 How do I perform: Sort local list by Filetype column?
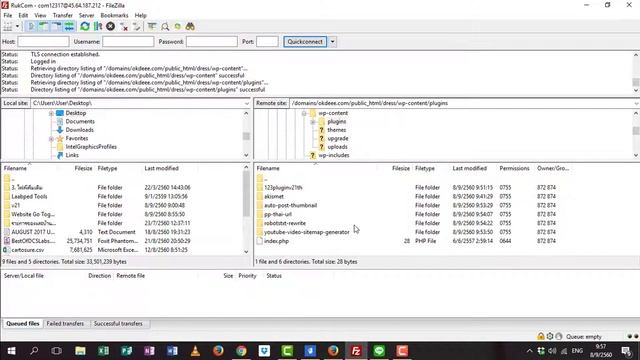point(107,169)
